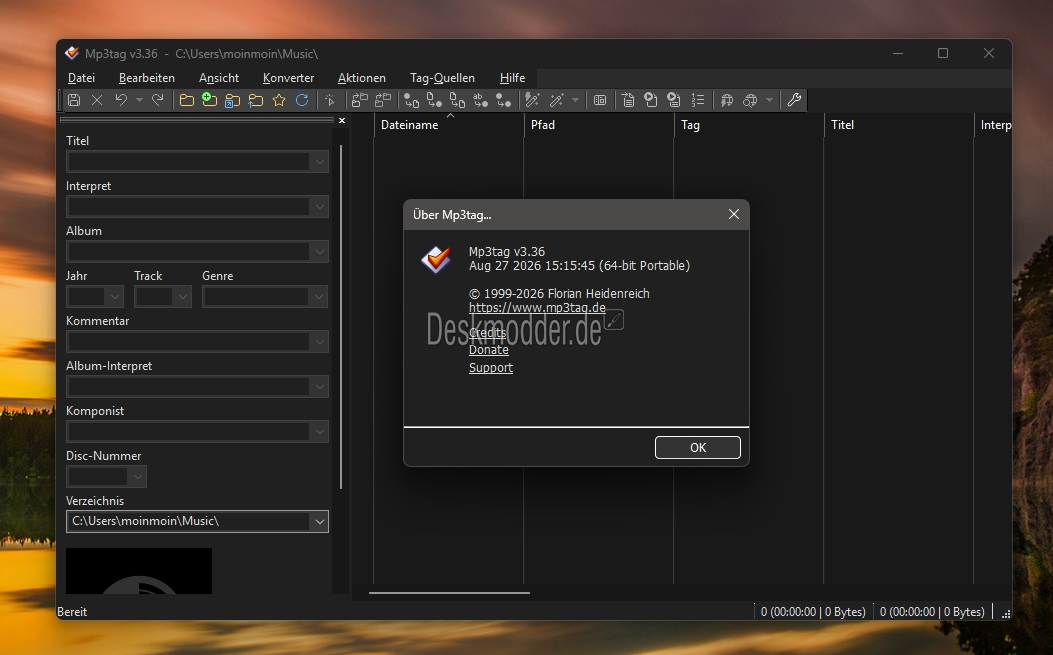Screen dimensions: 1053x655
Task: Click the Save tag floppy disk icon
Action: [x=74, y=100]
